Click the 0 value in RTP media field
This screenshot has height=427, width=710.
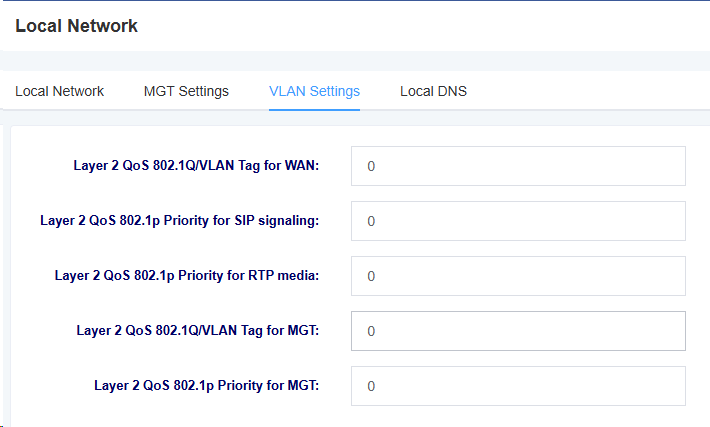click(371, 276)
